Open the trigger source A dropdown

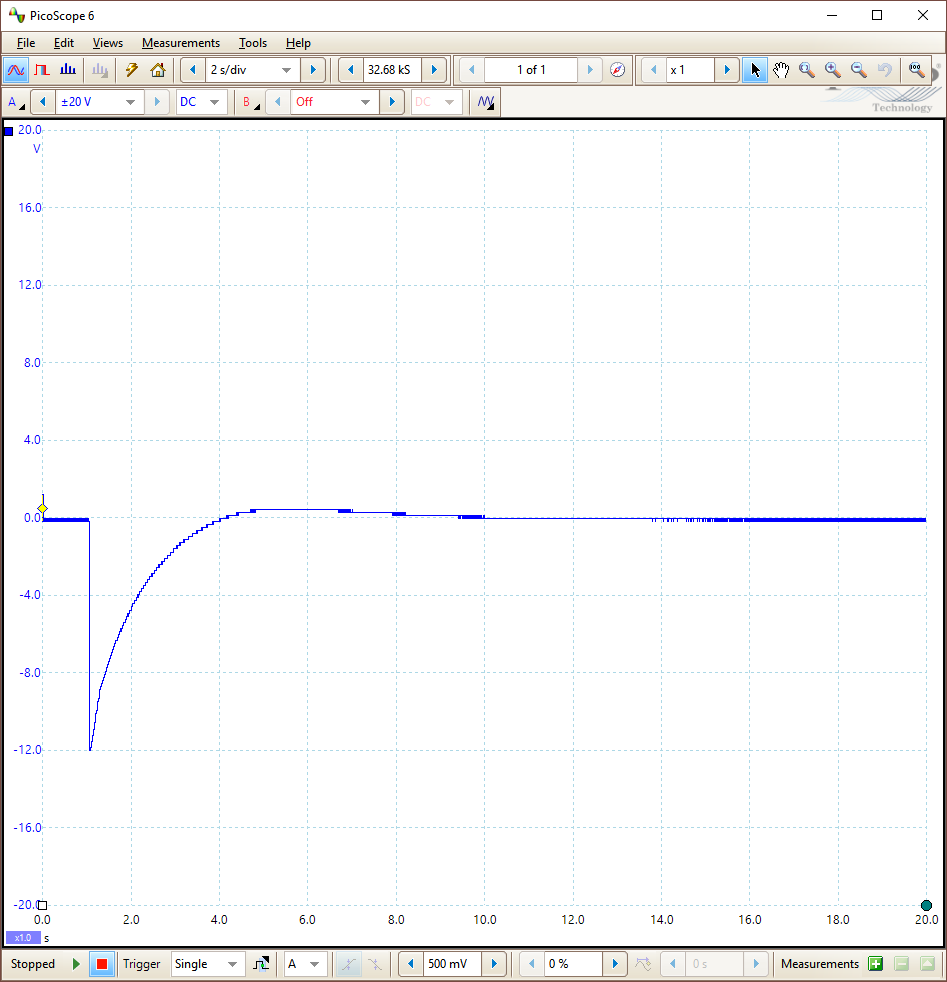[305, 963]
